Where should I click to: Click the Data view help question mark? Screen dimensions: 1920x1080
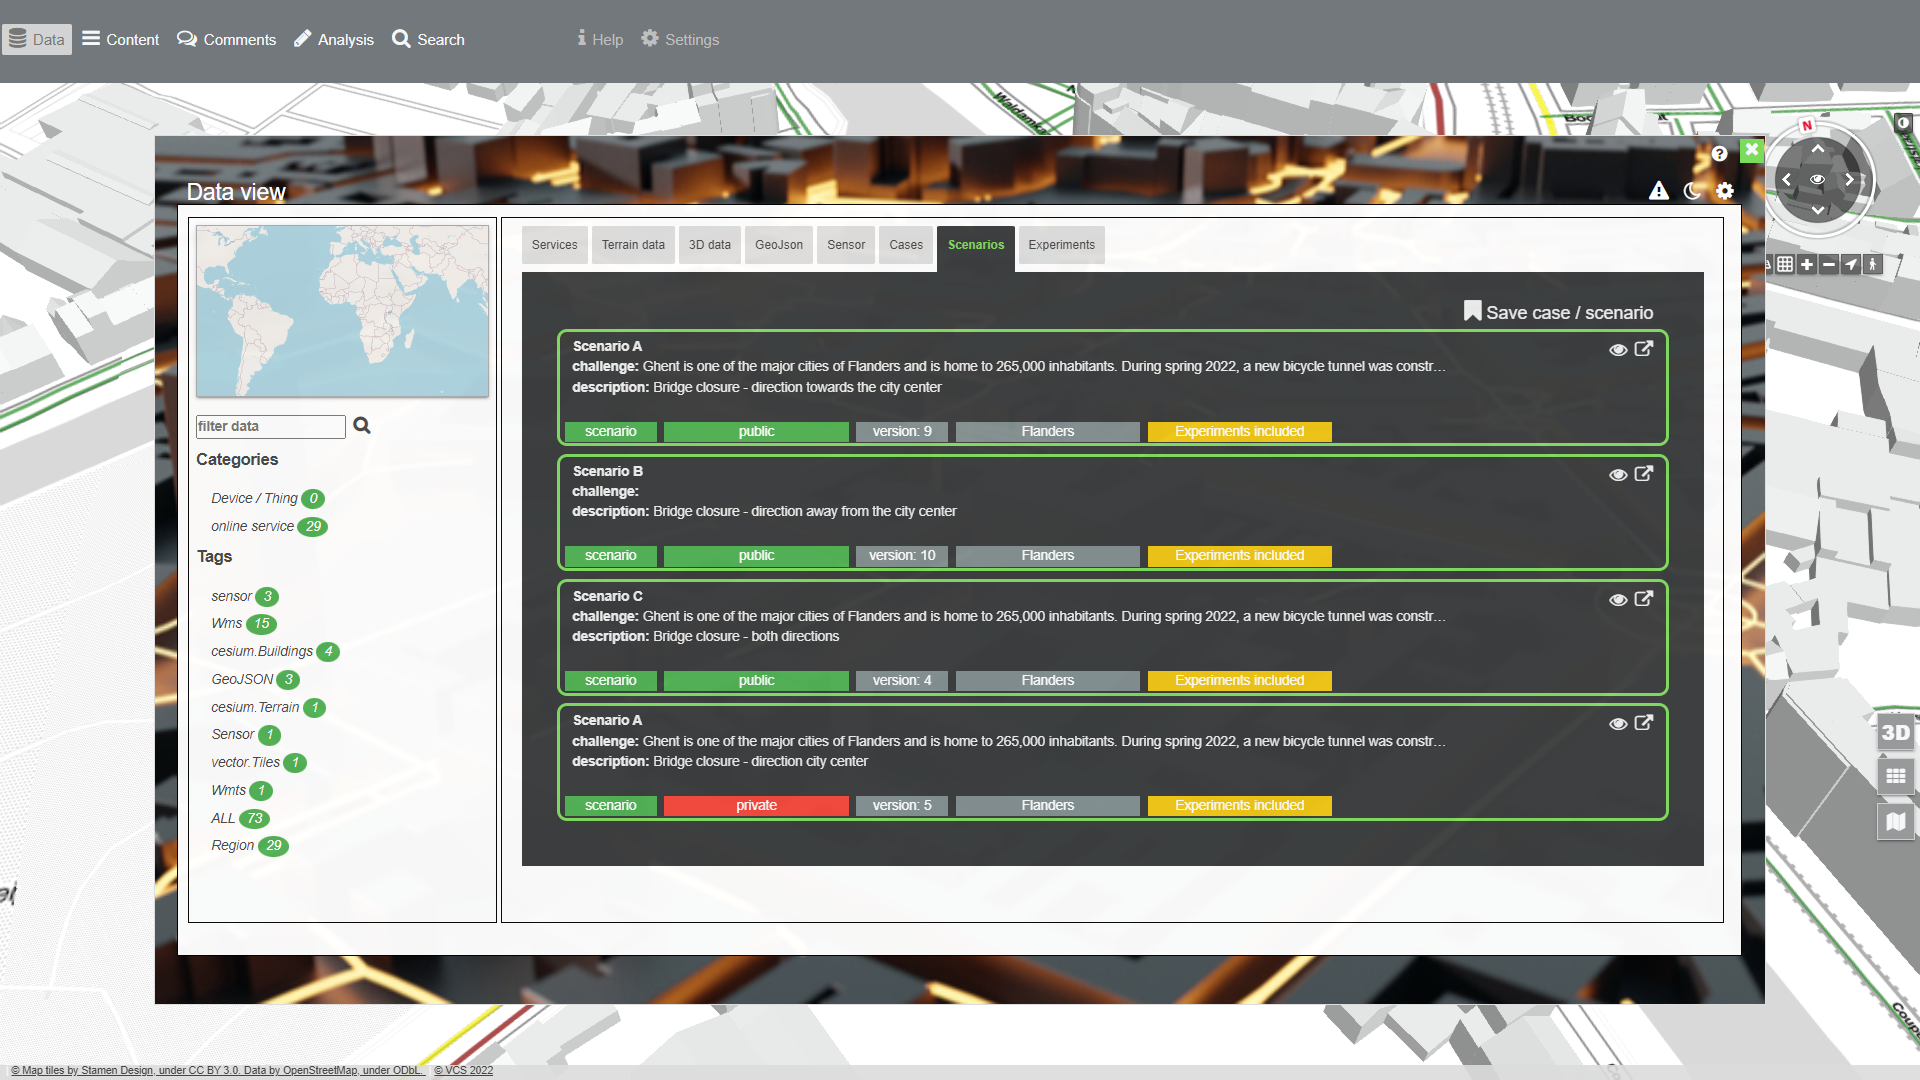[1719, 154]
